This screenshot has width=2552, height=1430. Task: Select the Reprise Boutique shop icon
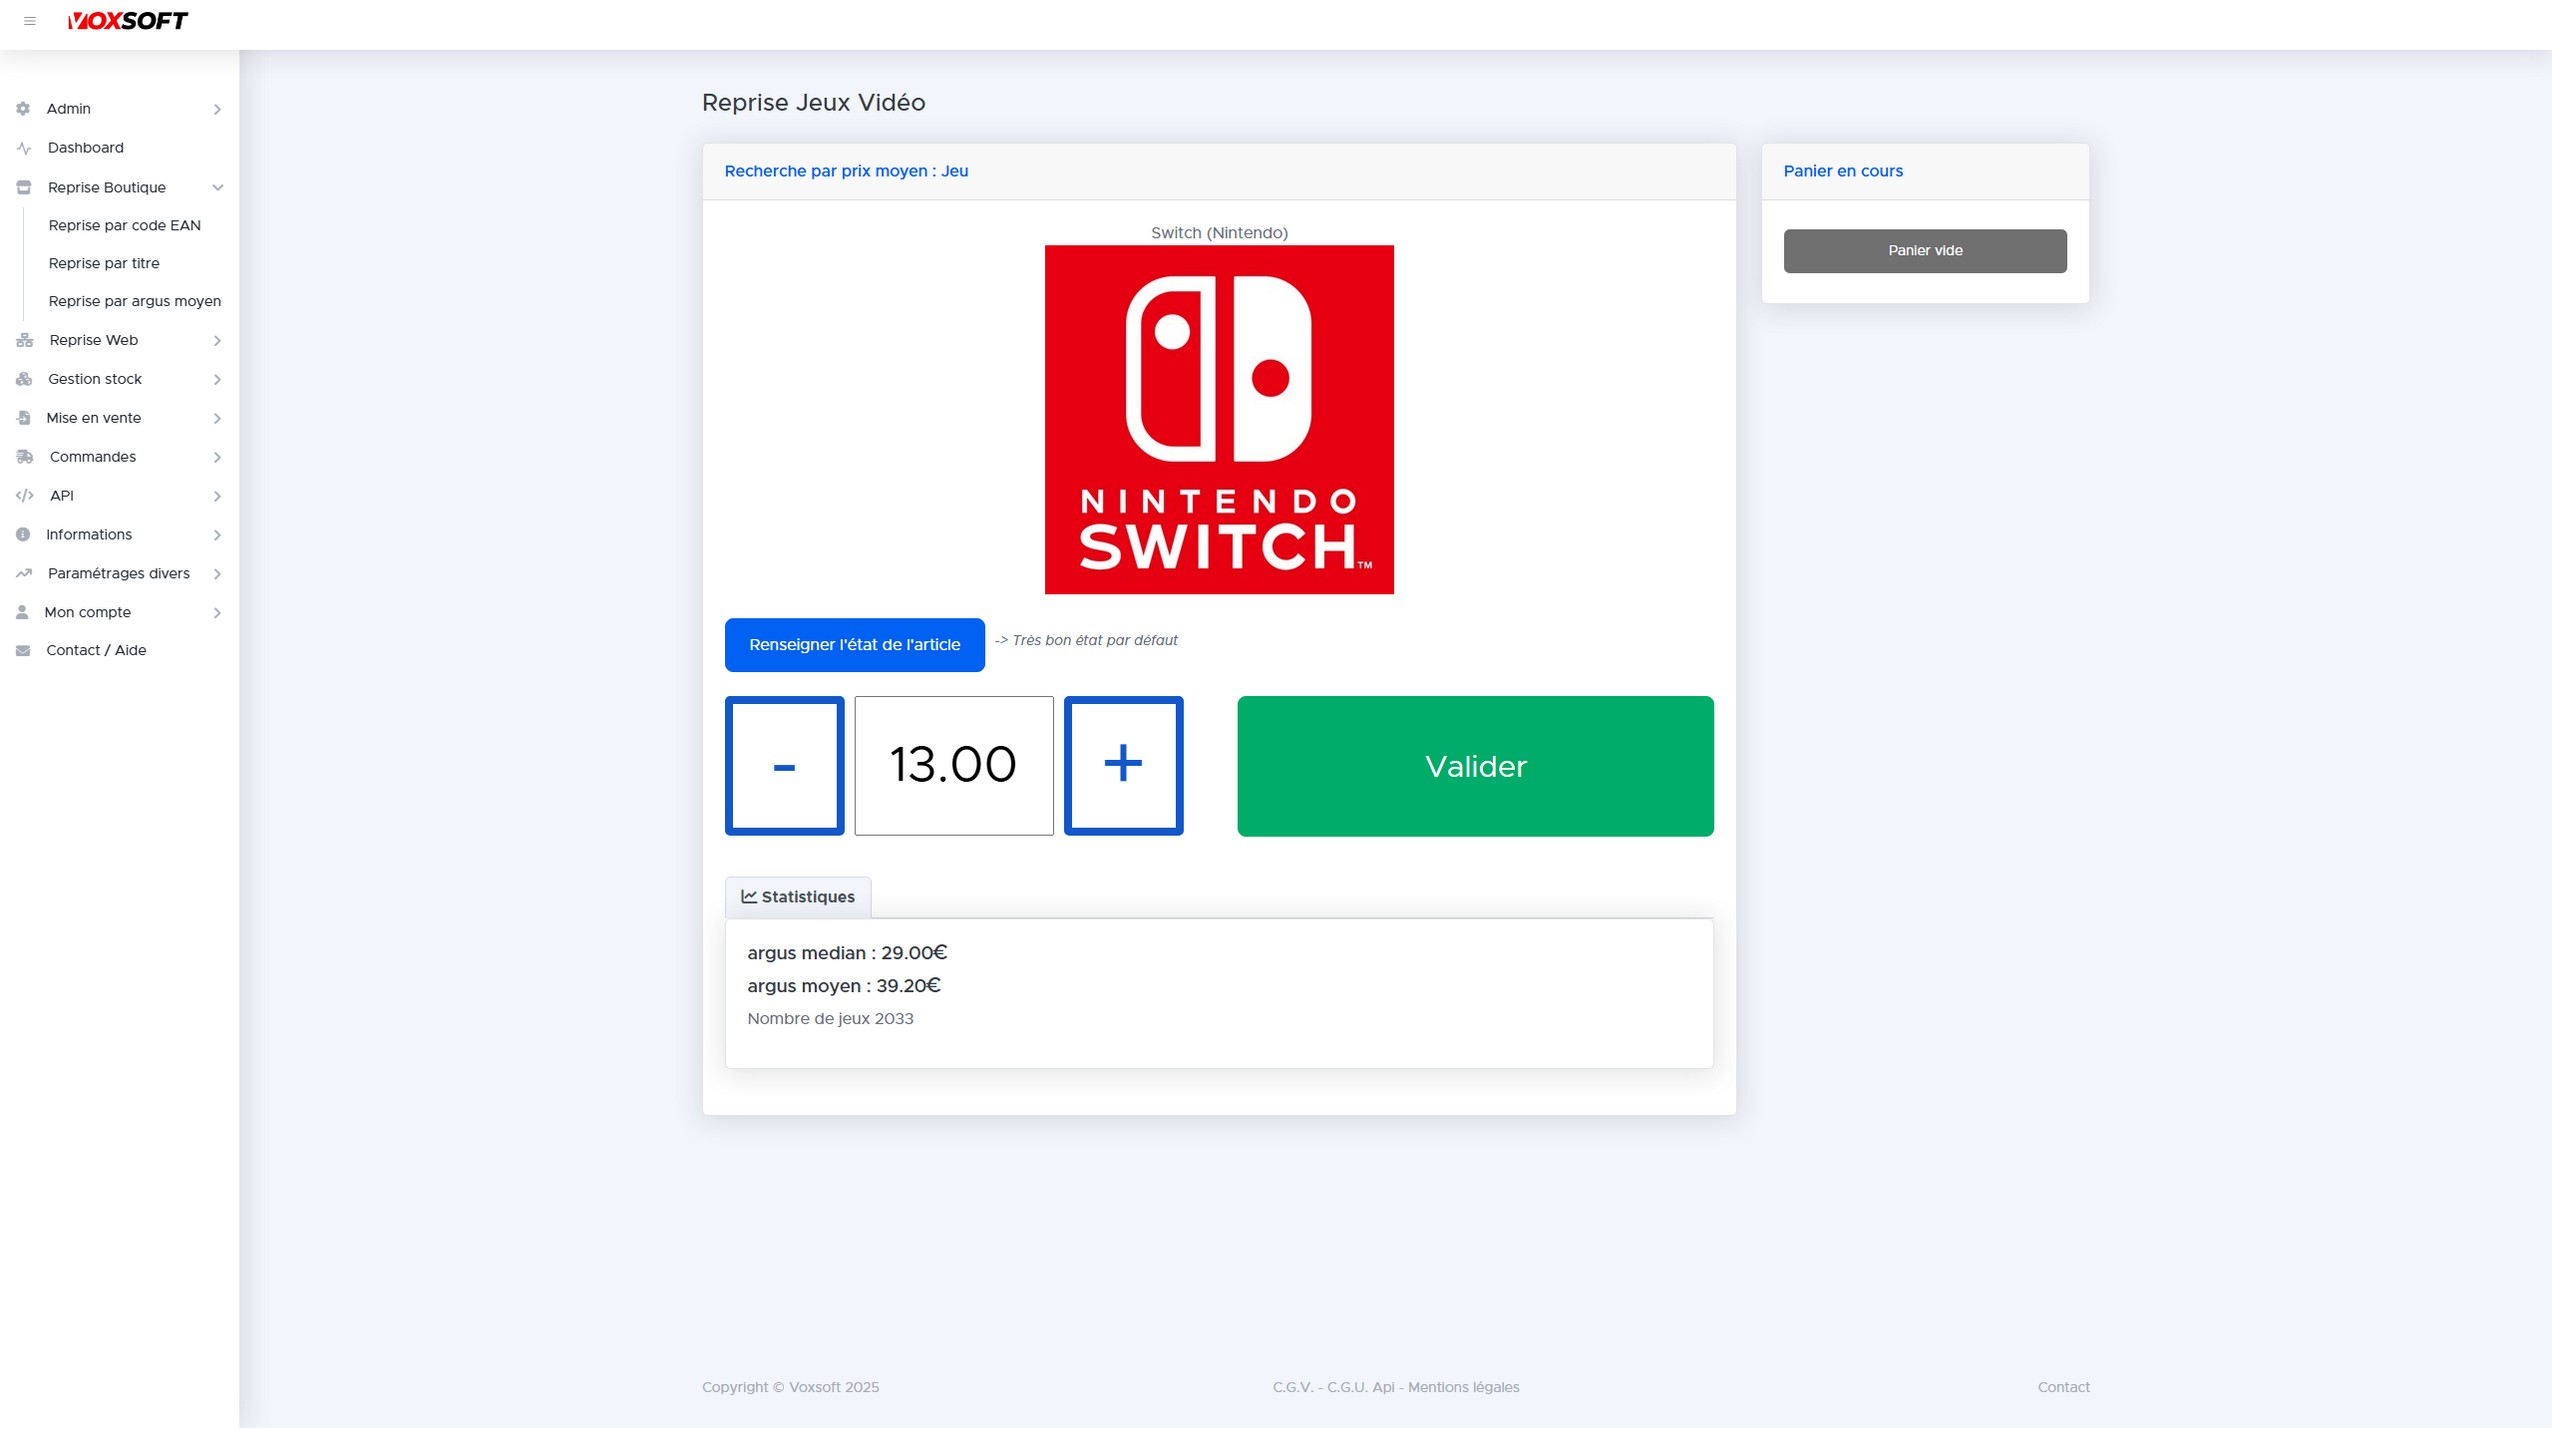(x=24, y=187)
